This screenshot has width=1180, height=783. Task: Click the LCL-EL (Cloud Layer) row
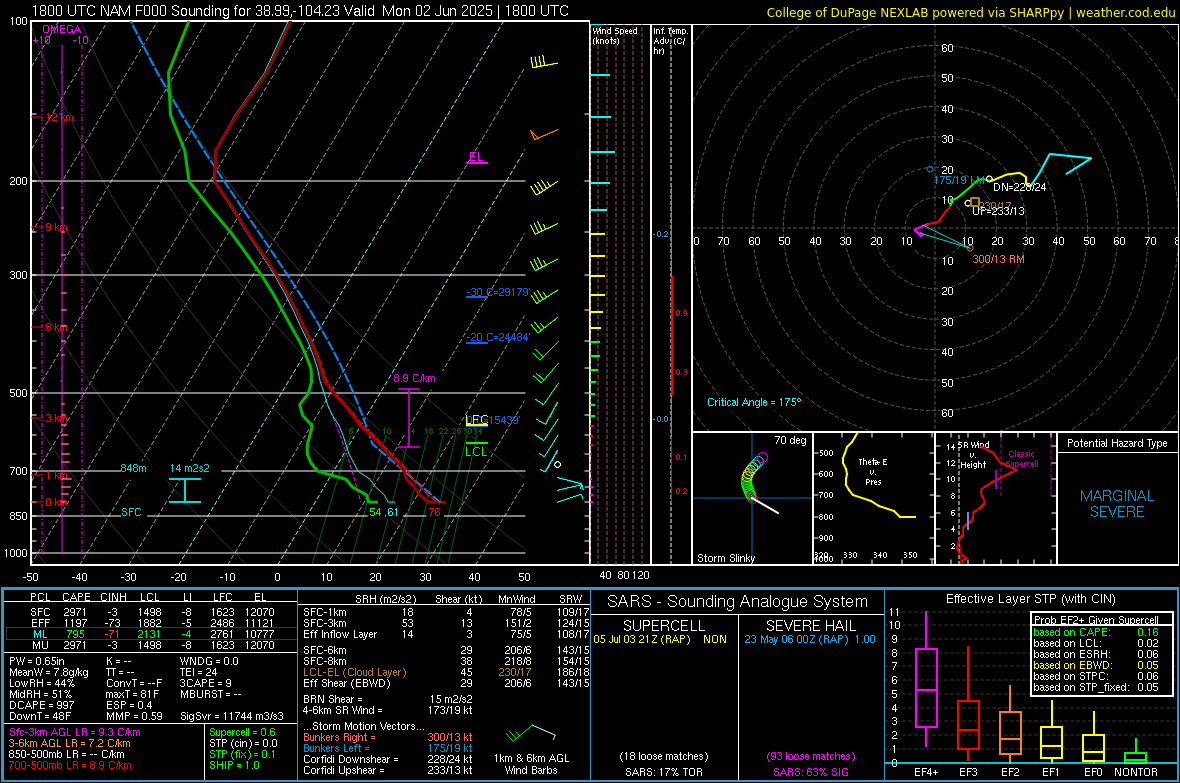click(446, 672)
